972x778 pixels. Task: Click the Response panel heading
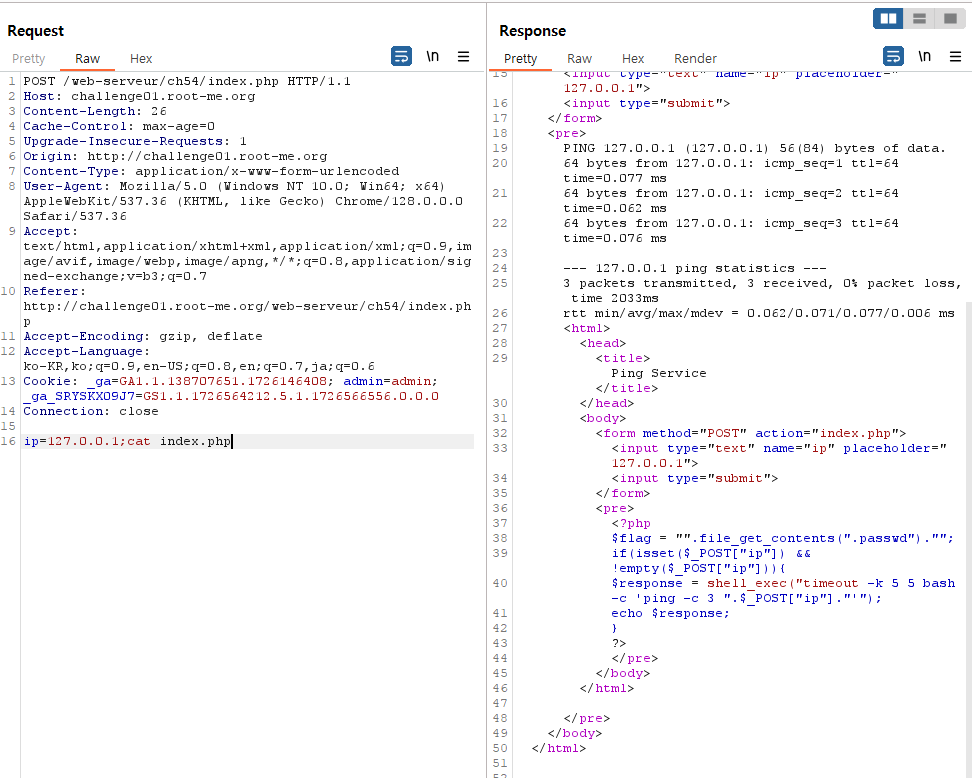[532, 30]
